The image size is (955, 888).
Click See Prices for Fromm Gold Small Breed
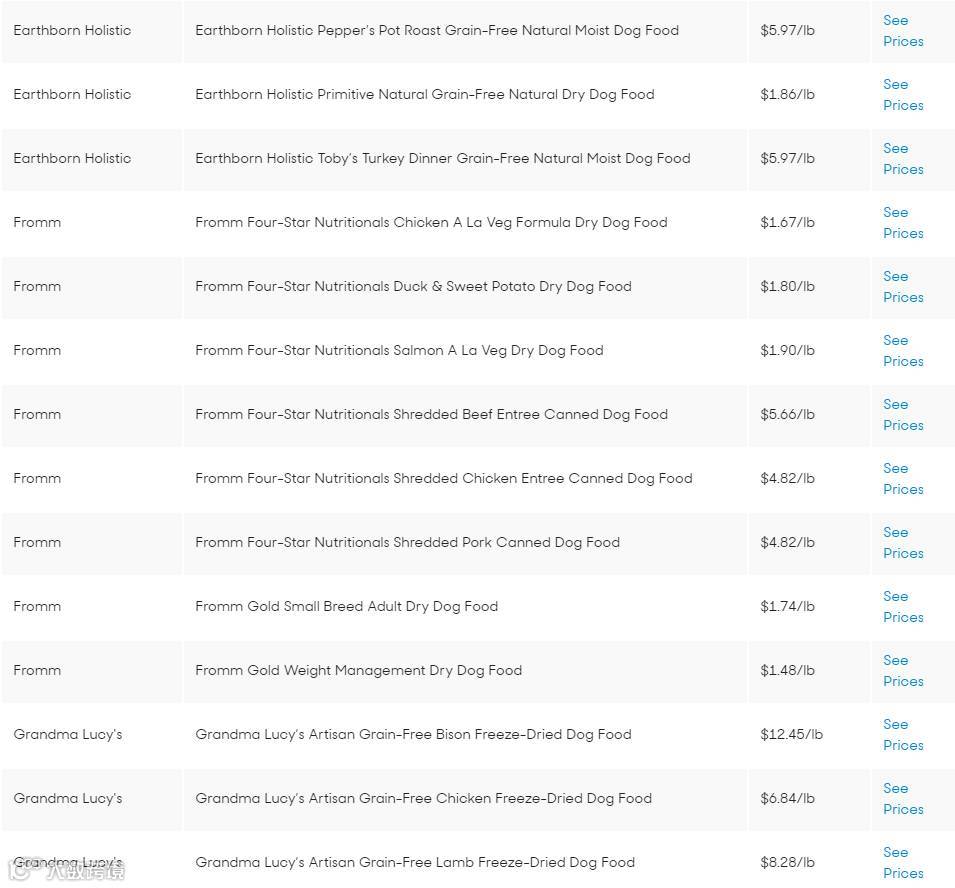click(903, 607)
